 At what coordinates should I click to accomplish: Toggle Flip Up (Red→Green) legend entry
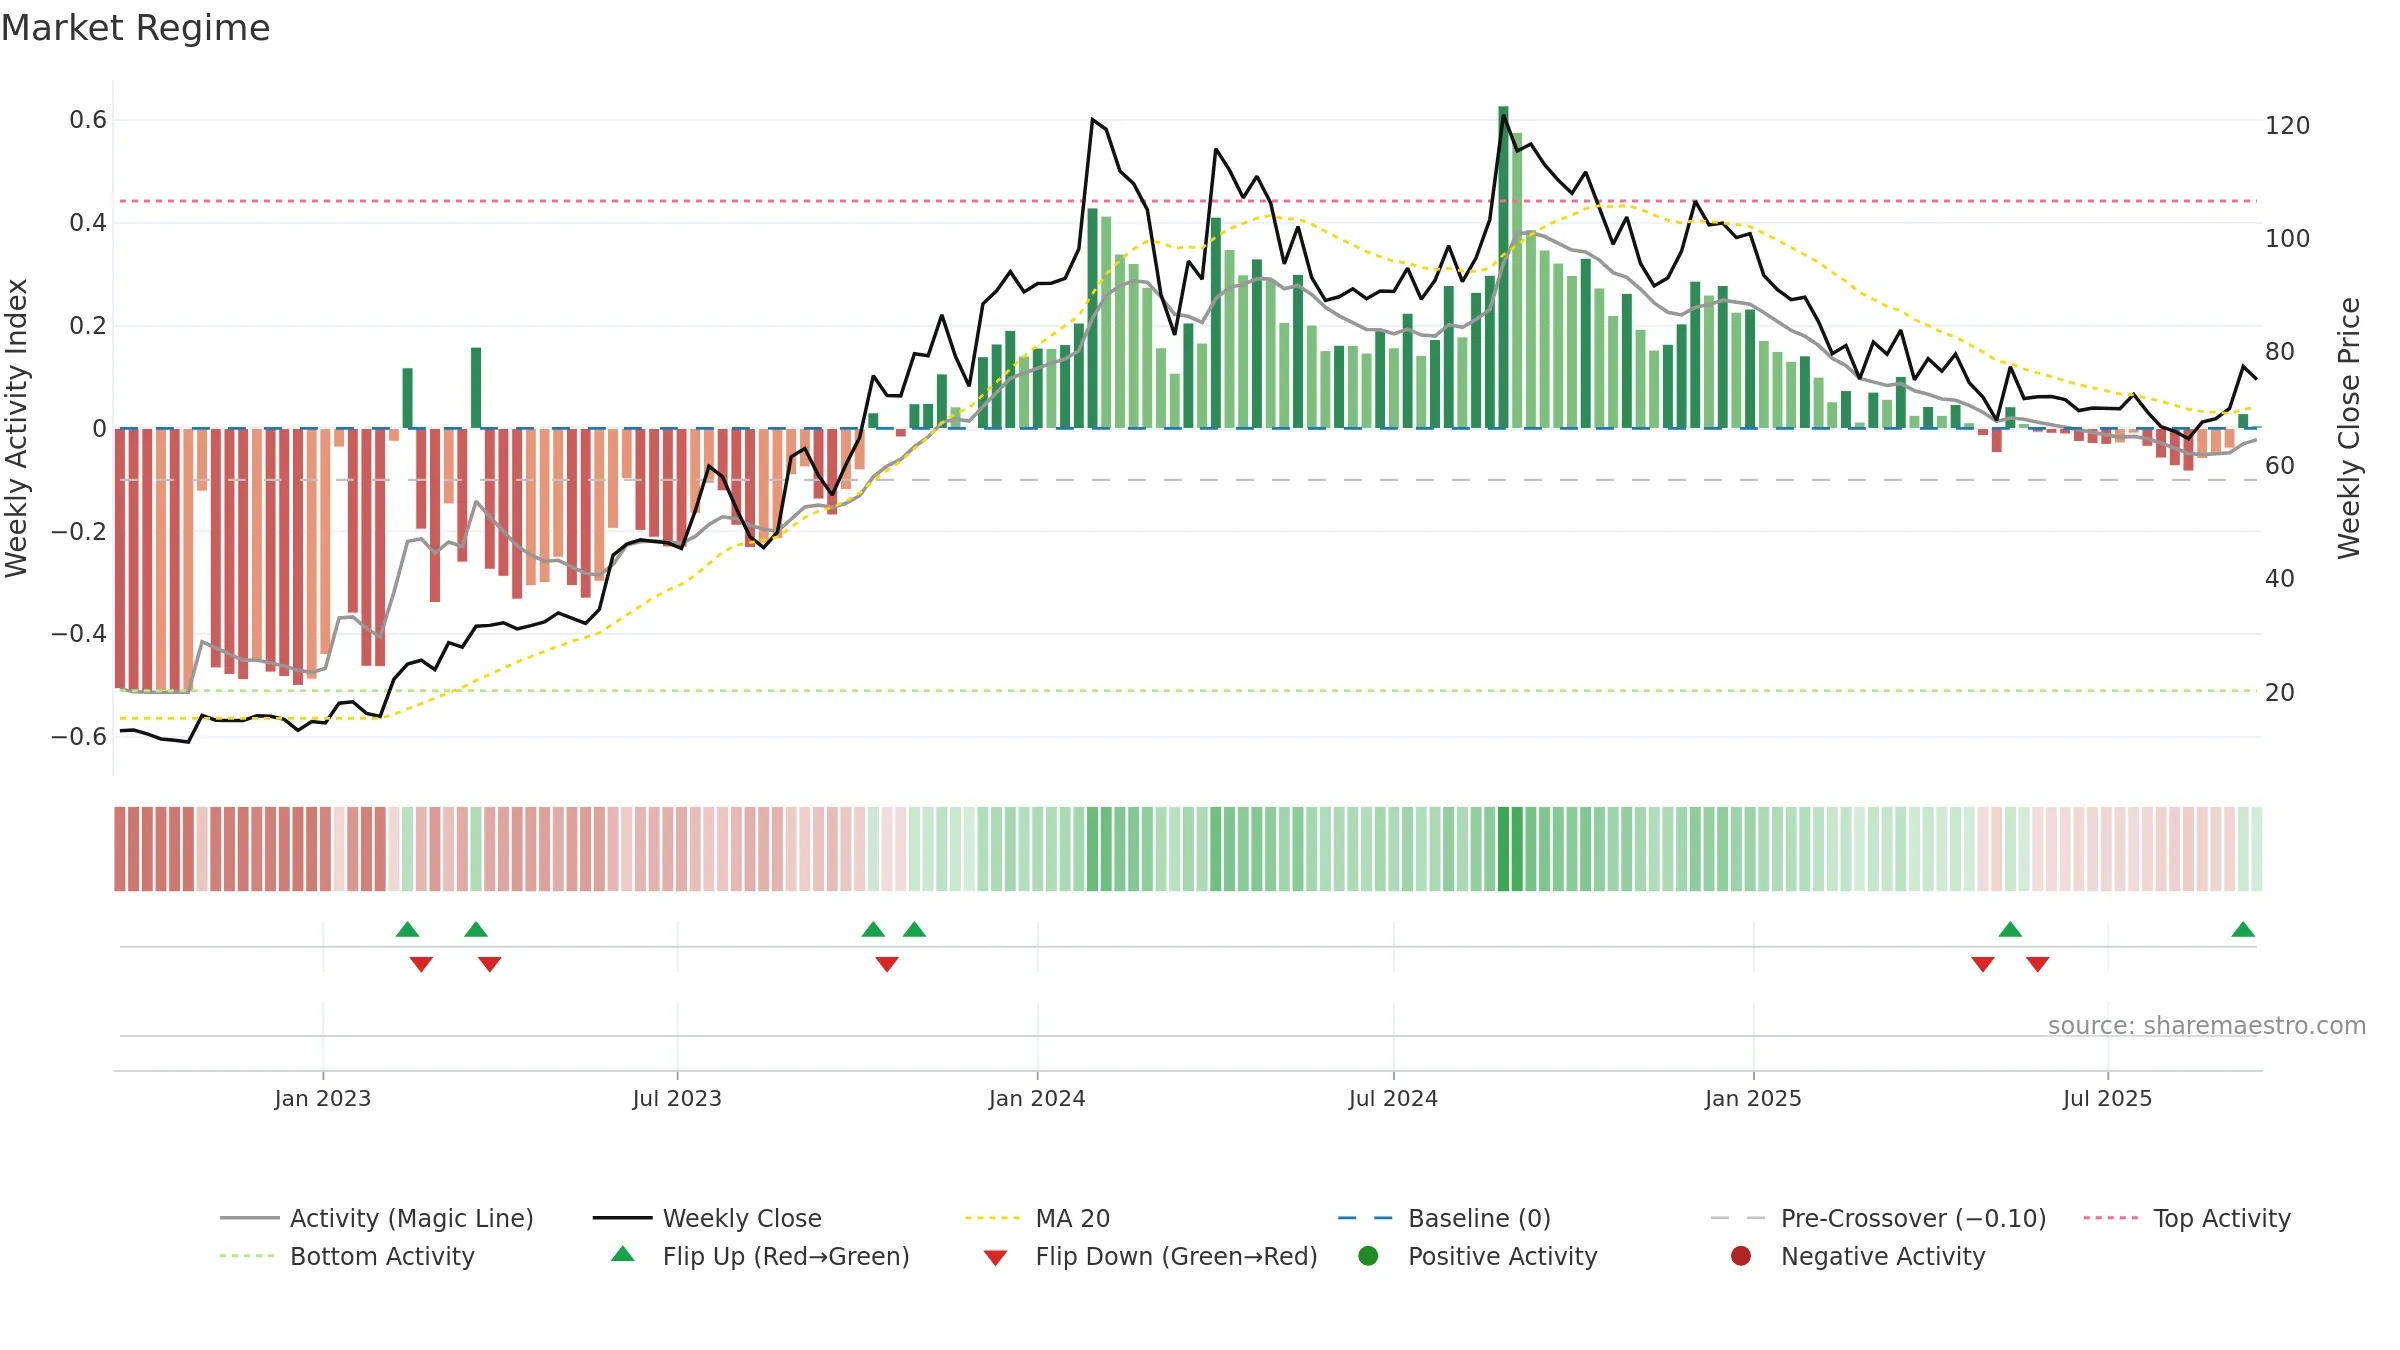[x=761, y=1256]
